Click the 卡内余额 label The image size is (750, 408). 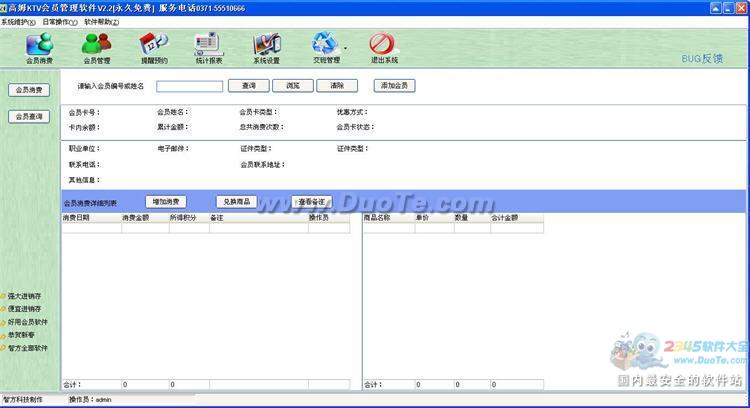click(84, 128)
